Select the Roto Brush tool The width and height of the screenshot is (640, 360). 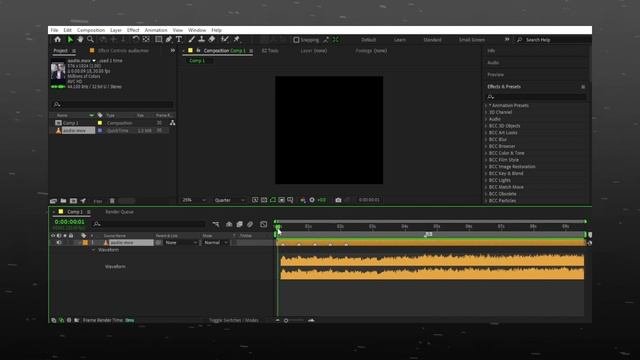pyautogui.click(x=224, y=40)
